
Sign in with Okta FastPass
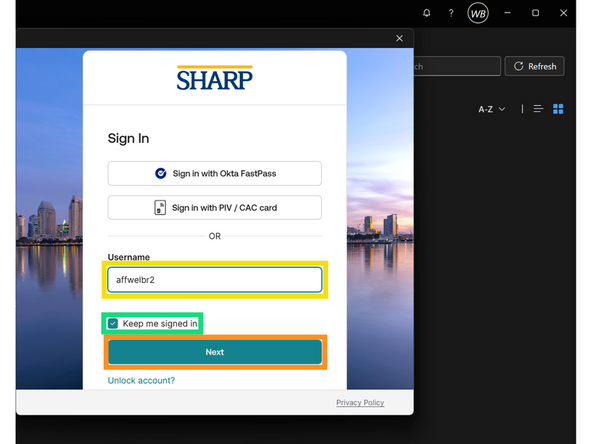click(x=214, y=173)
